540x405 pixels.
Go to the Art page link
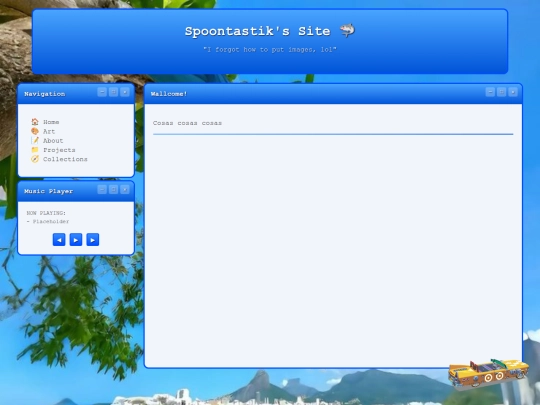click(49, 132)
